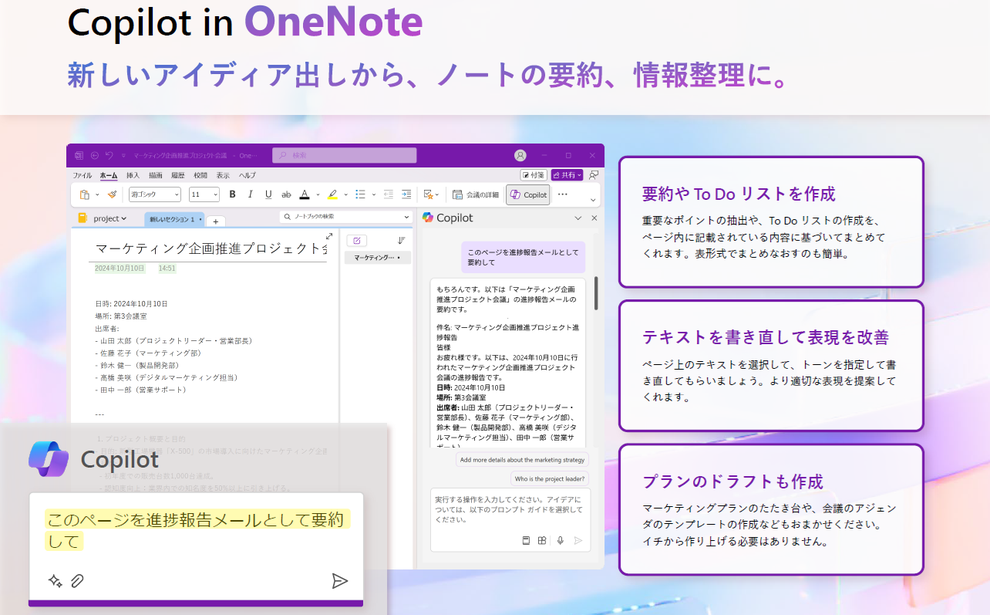Click the microphone icon in Copilot input

pyautogui.click(x=560, y=540)
